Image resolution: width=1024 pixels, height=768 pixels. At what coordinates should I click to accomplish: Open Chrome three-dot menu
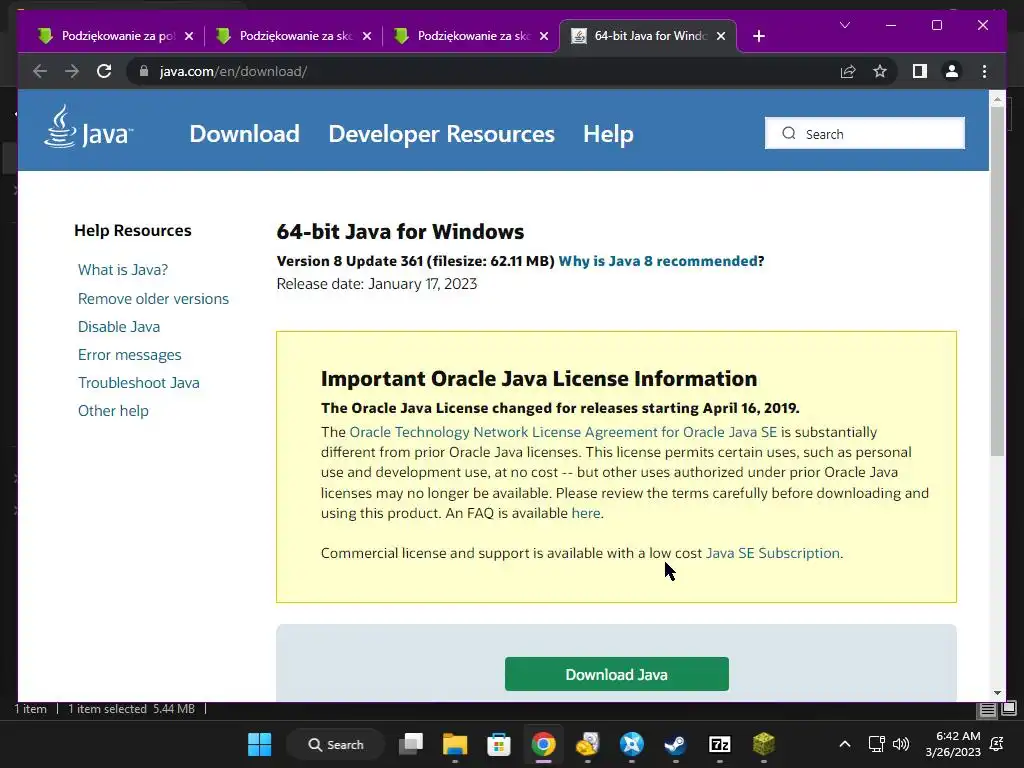984,71
